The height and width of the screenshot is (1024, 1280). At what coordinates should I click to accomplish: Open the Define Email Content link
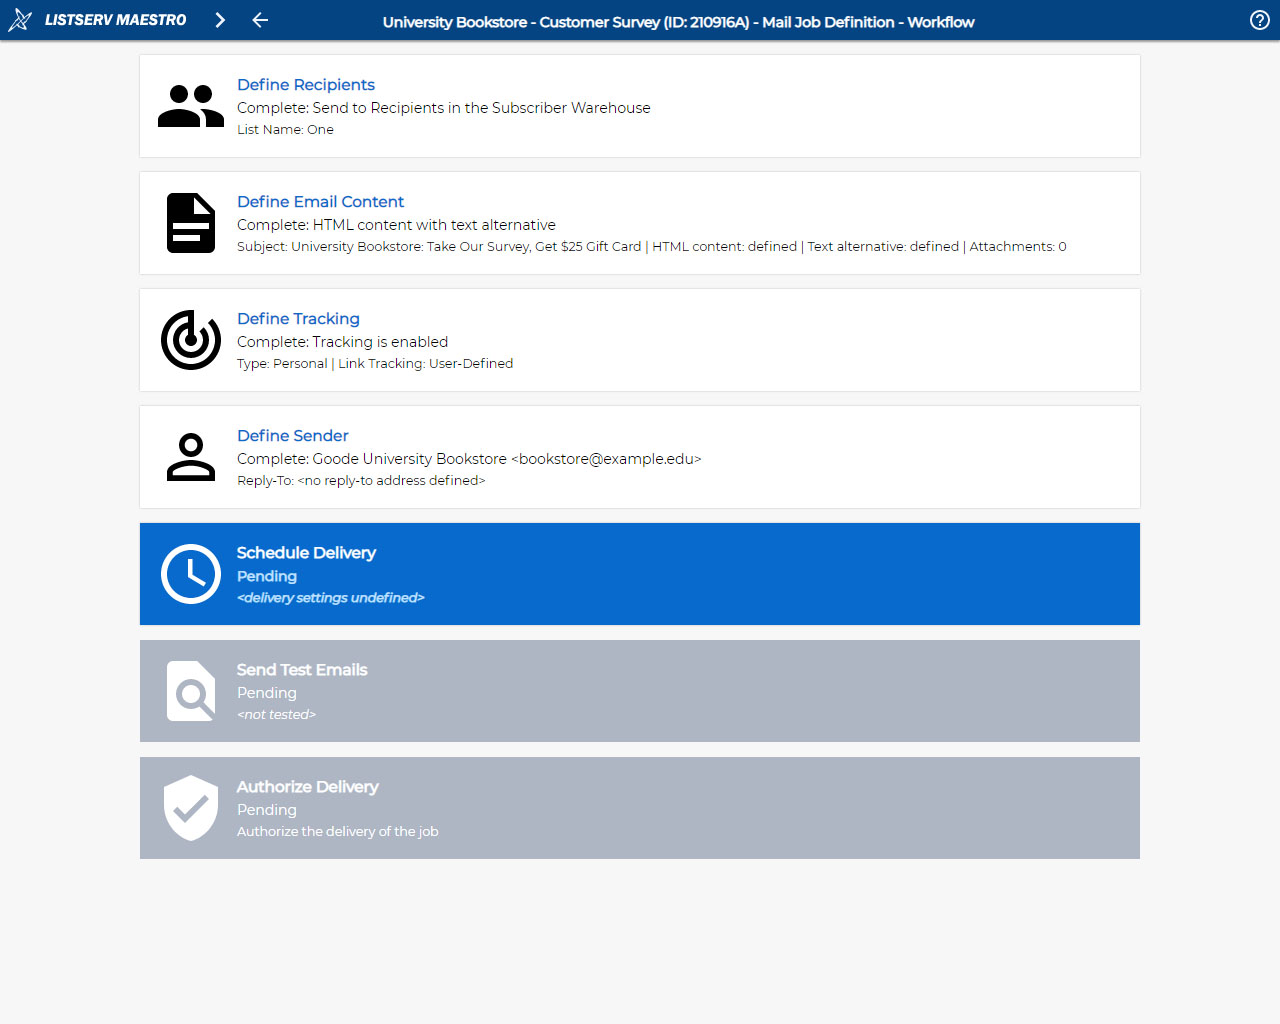coord(320,202)
